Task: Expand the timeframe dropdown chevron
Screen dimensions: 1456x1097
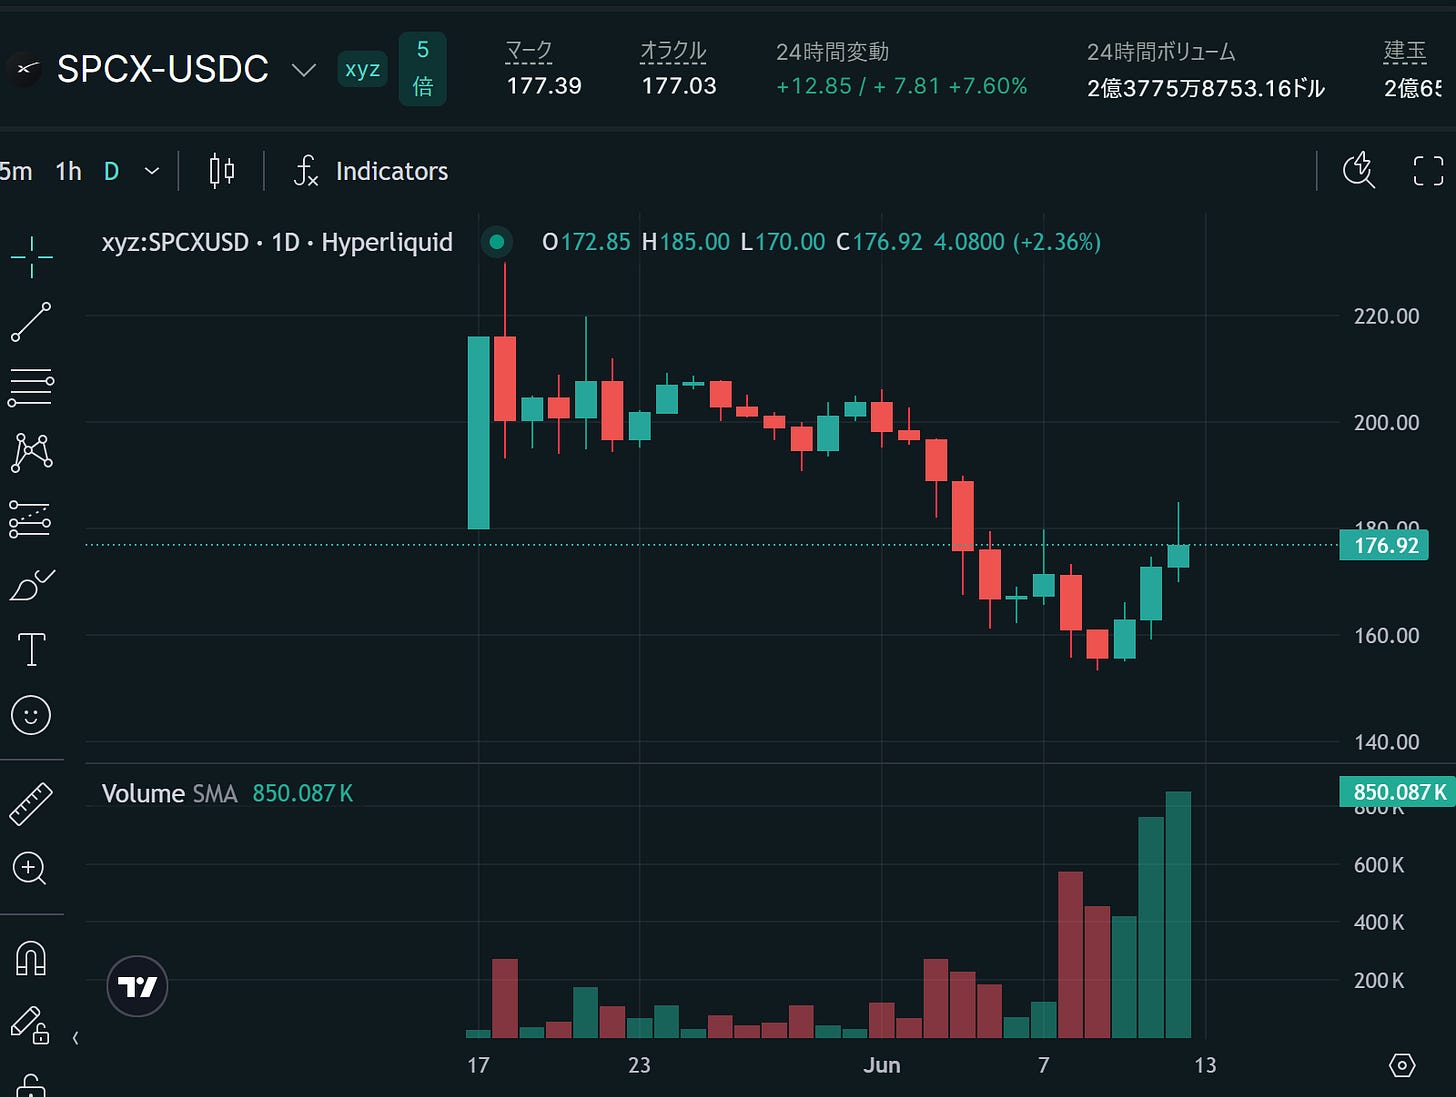Action: 152,171
